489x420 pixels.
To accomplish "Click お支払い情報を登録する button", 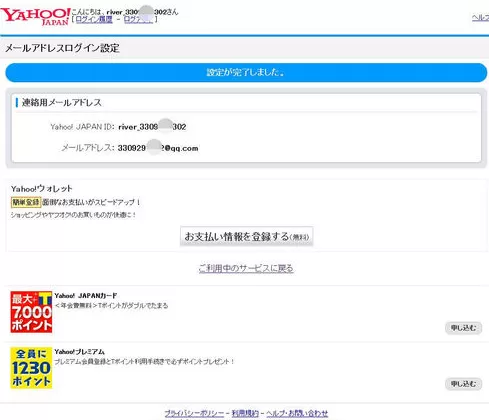I will (x=246, y=236).
